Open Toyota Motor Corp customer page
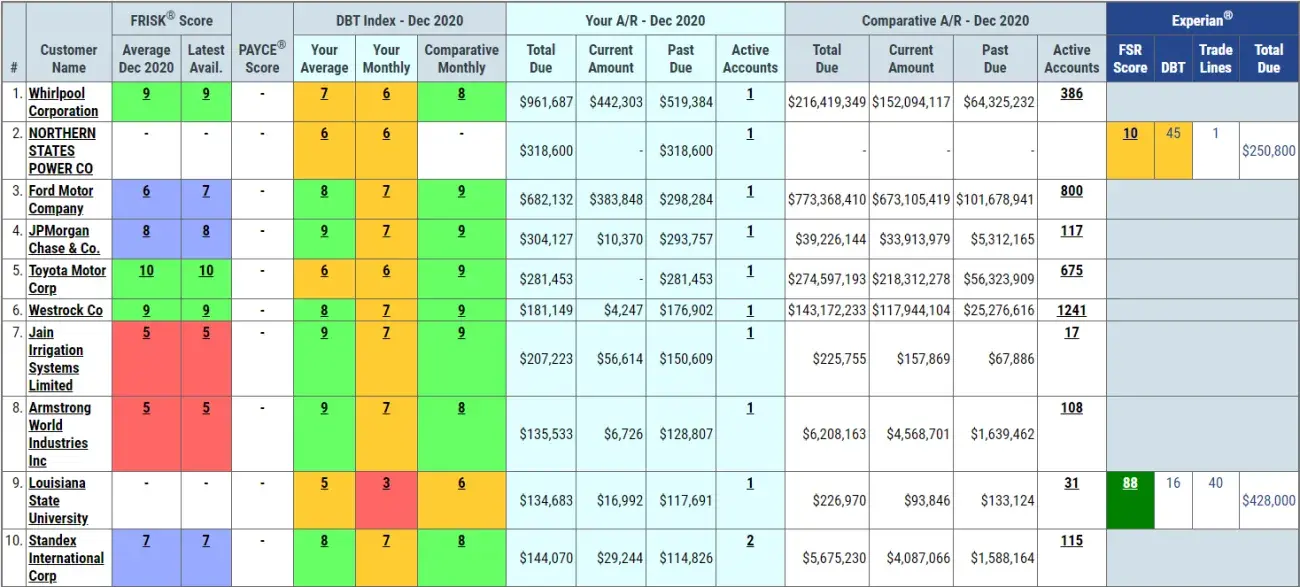The image size is (1300, 587). coord(67,279)
